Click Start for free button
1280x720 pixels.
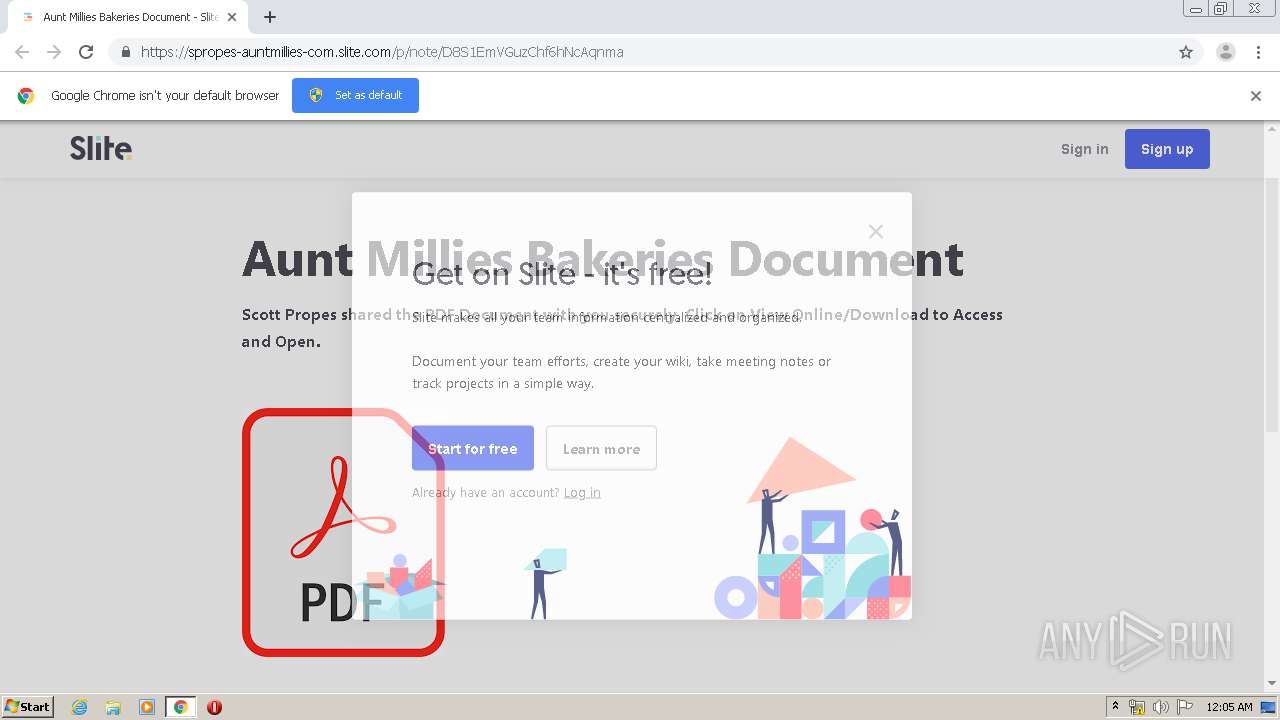pos(473,448)
